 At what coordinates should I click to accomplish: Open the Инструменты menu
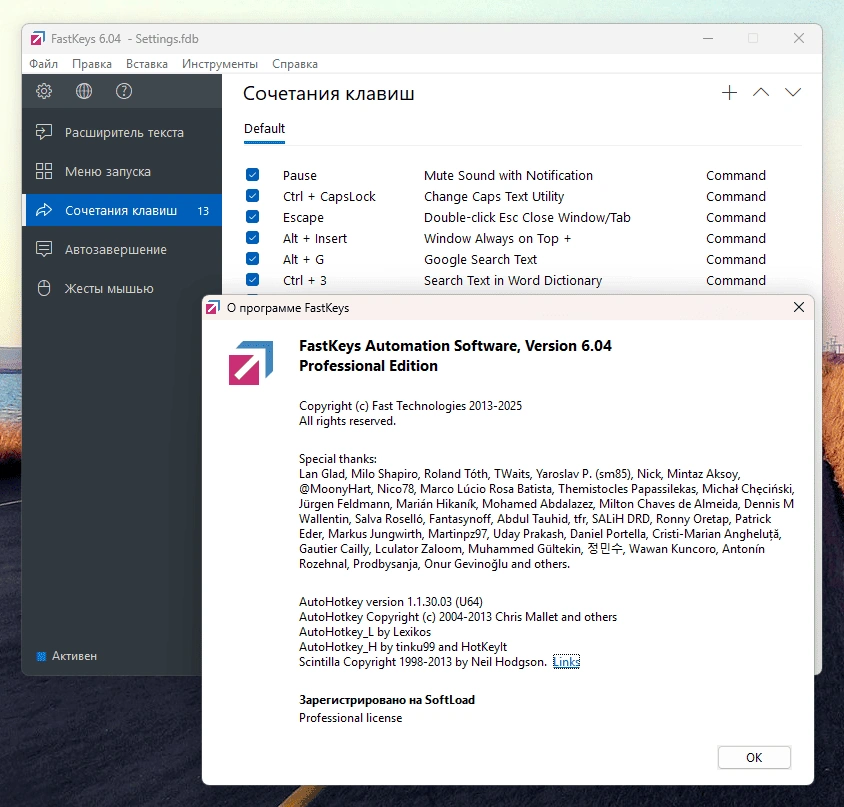(220, 64)
